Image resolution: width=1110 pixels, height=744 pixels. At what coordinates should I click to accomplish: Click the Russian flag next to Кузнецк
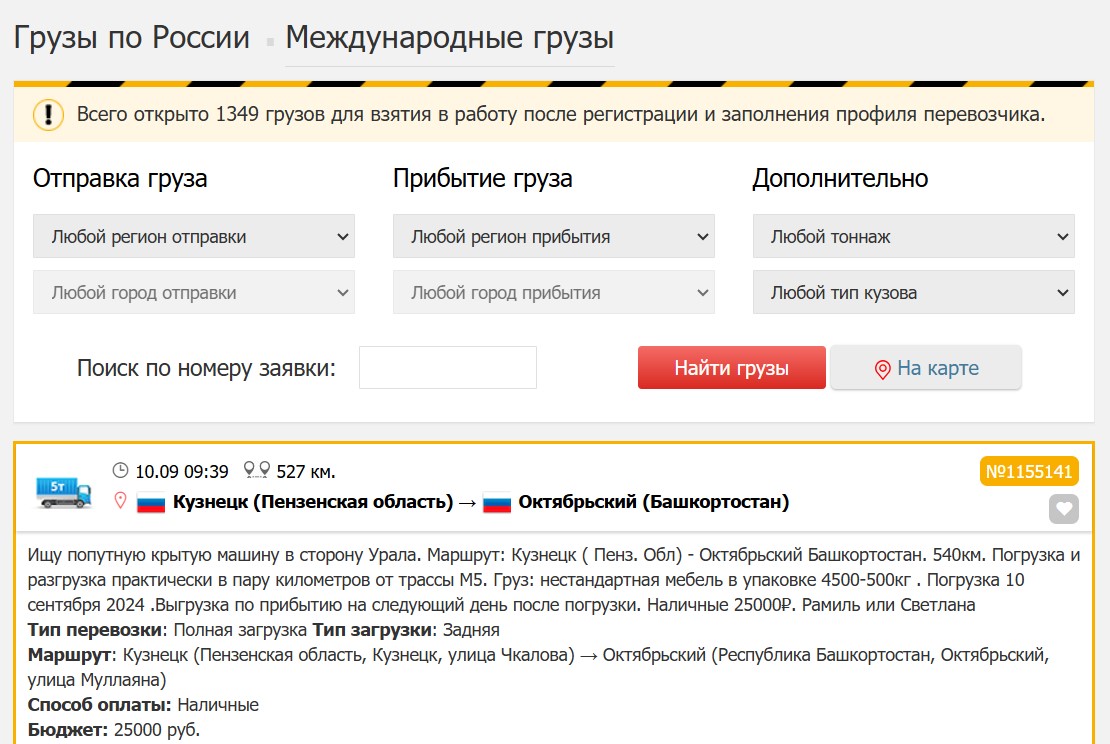pos(151,503)
